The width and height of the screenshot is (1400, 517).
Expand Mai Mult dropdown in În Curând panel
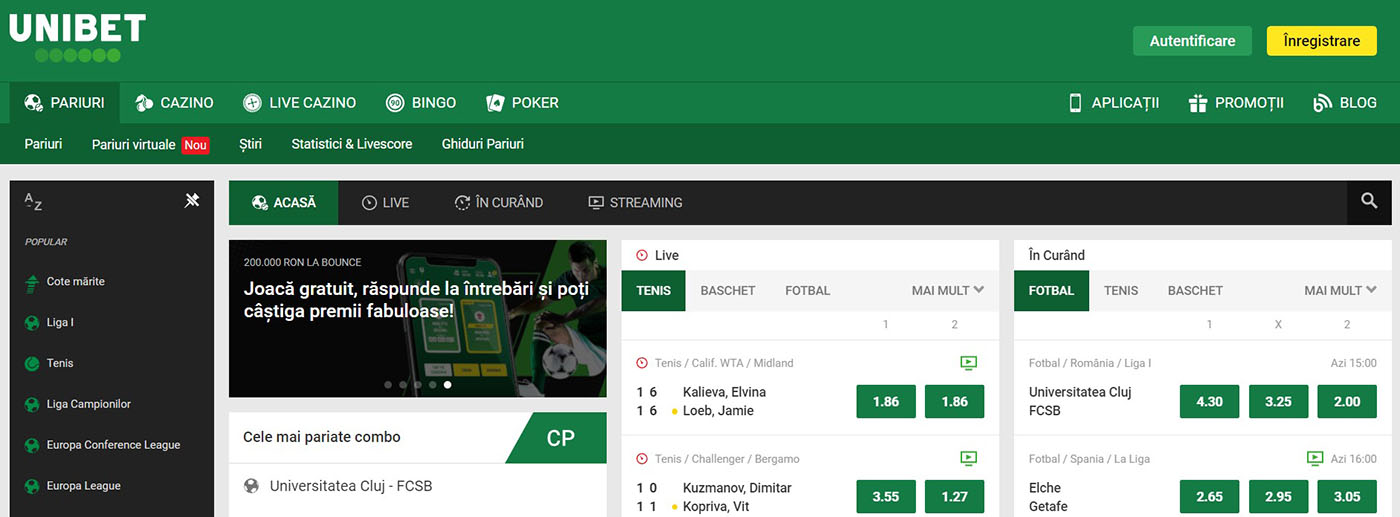pos(1340,290)
